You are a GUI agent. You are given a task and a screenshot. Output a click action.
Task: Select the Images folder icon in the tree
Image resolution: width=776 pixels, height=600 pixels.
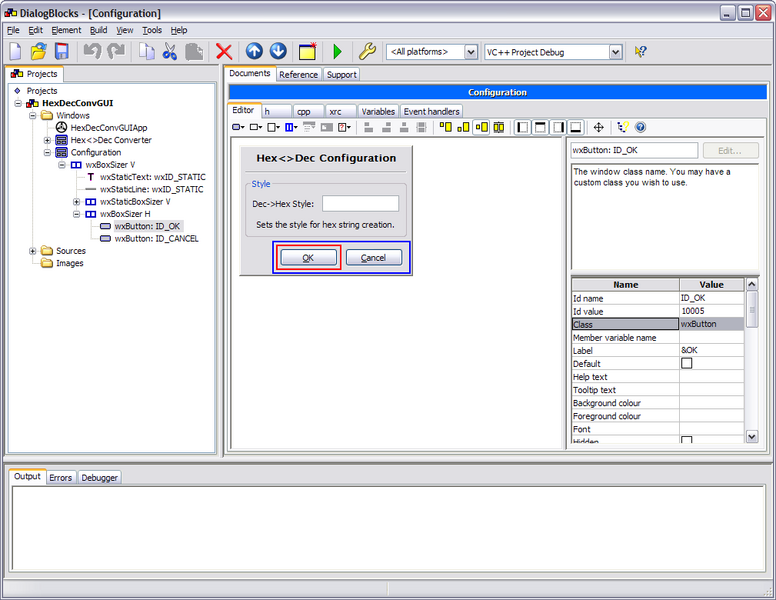[x=47, y=263]
